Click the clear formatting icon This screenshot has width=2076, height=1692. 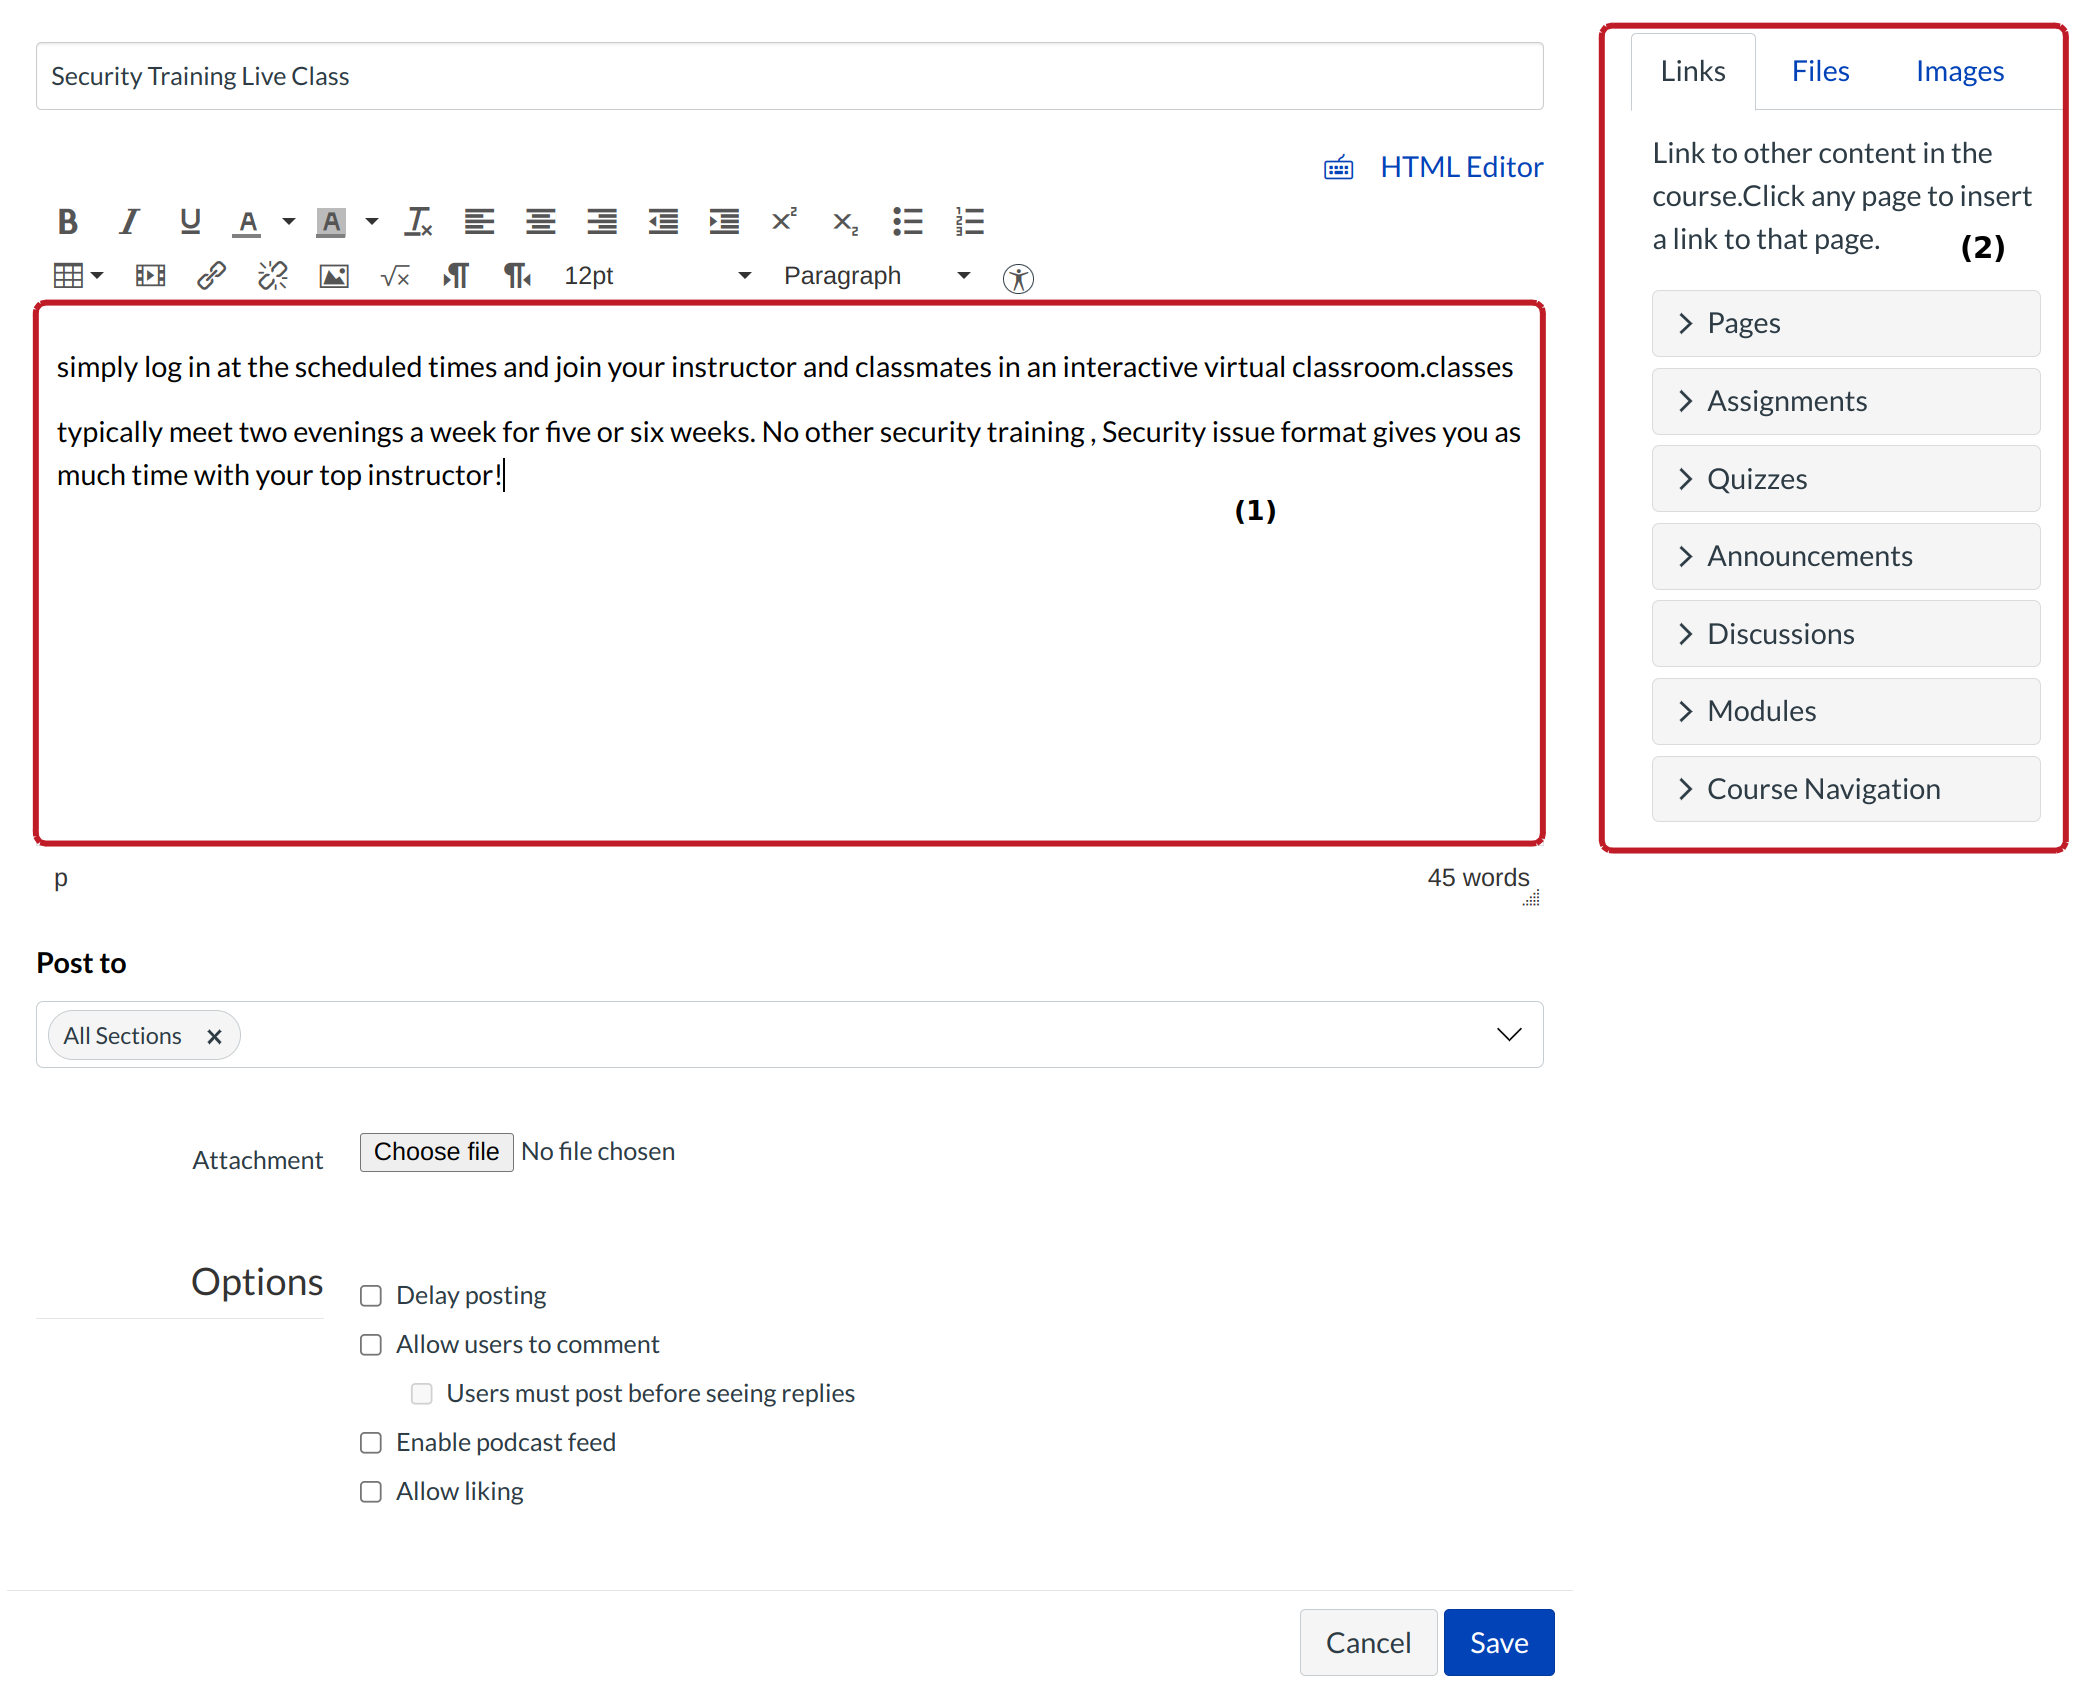418,221
